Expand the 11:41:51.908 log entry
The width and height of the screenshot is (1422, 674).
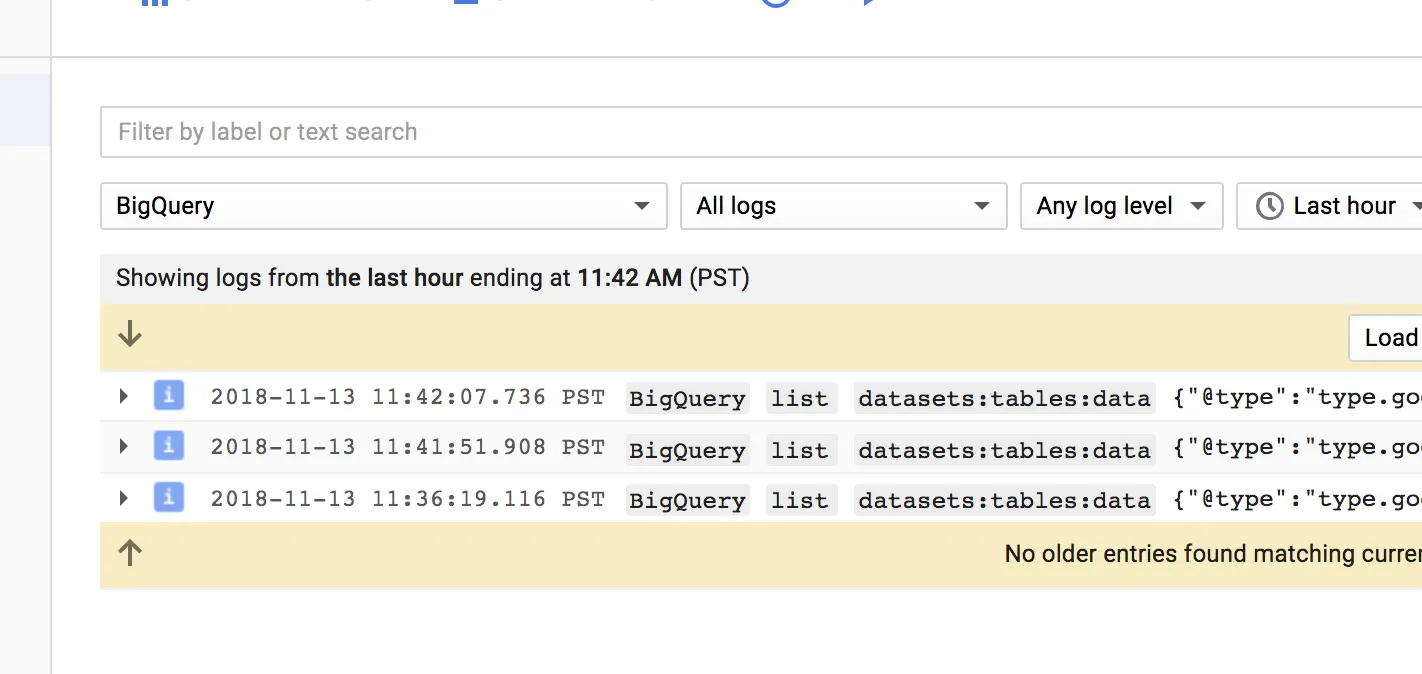tap(123, 446)
